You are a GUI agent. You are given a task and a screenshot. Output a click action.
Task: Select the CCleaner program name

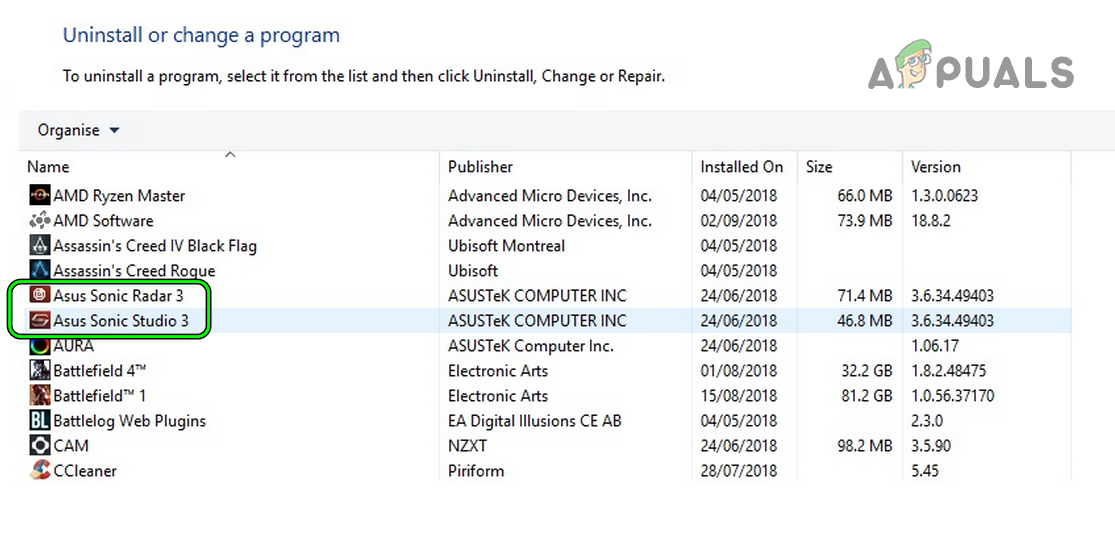(x=85, y=471)
